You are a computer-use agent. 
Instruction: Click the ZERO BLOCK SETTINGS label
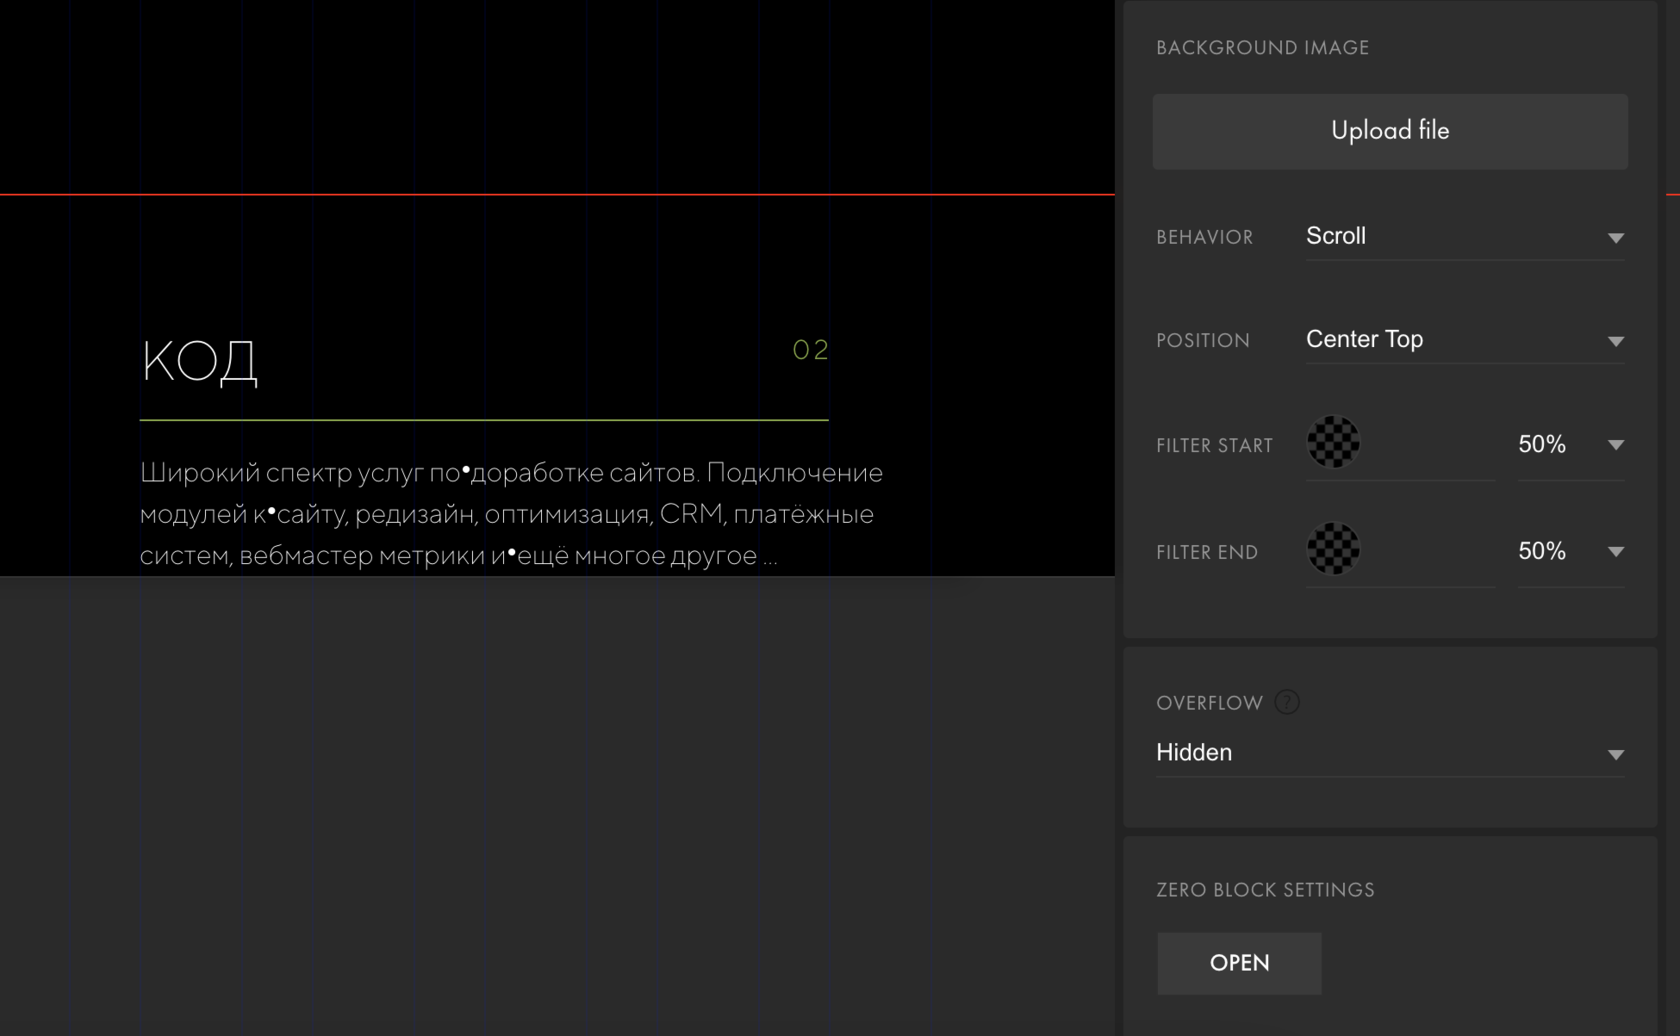[x=1265, y=890]
